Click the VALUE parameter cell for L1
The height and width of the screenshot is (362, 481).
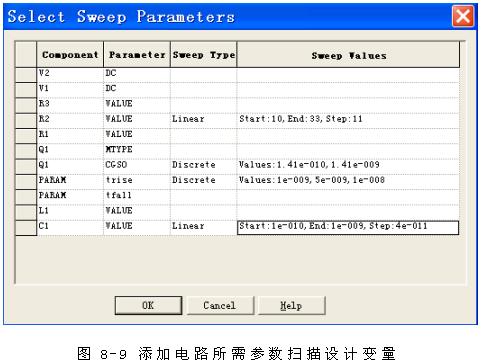pyautogui.click(x=137, y=211)
